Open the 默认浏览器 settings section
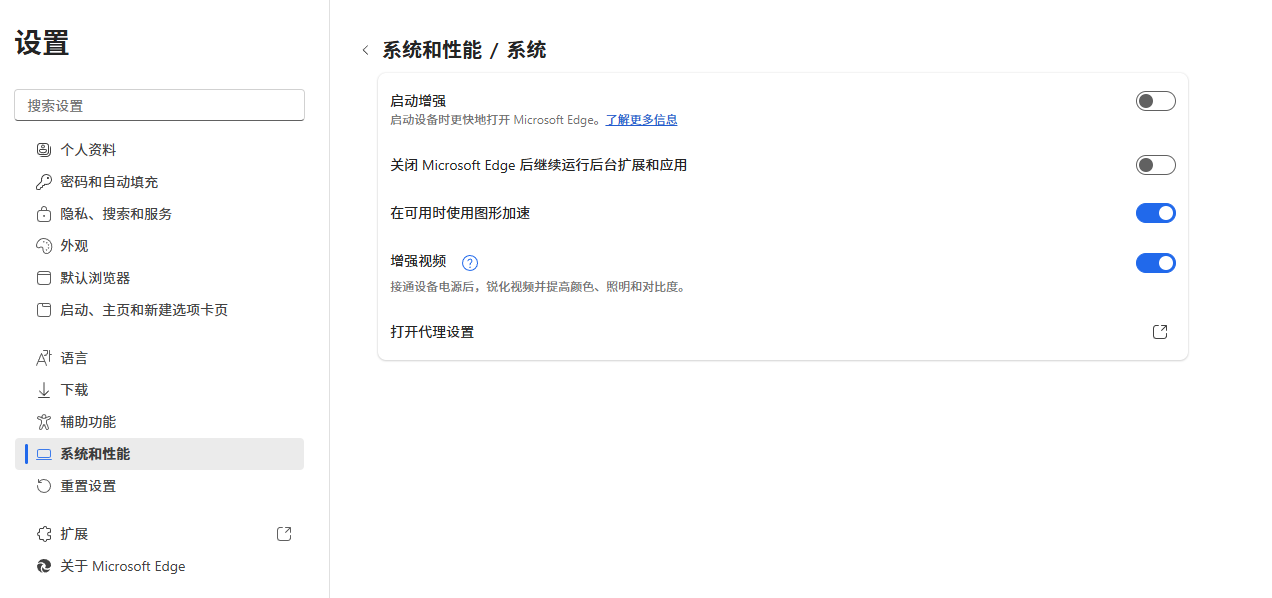This screenshot has height=598, width=1272. [x=95, y=278]
